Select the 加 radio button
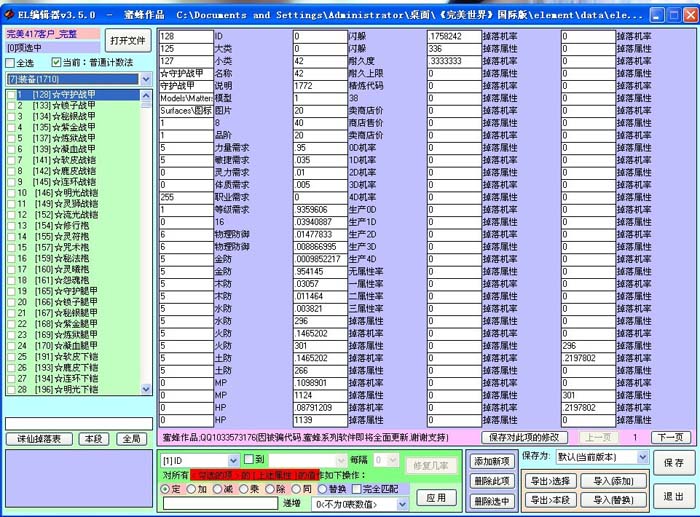Viewport: 700px width, 517px height. click(x=191, y=489)
